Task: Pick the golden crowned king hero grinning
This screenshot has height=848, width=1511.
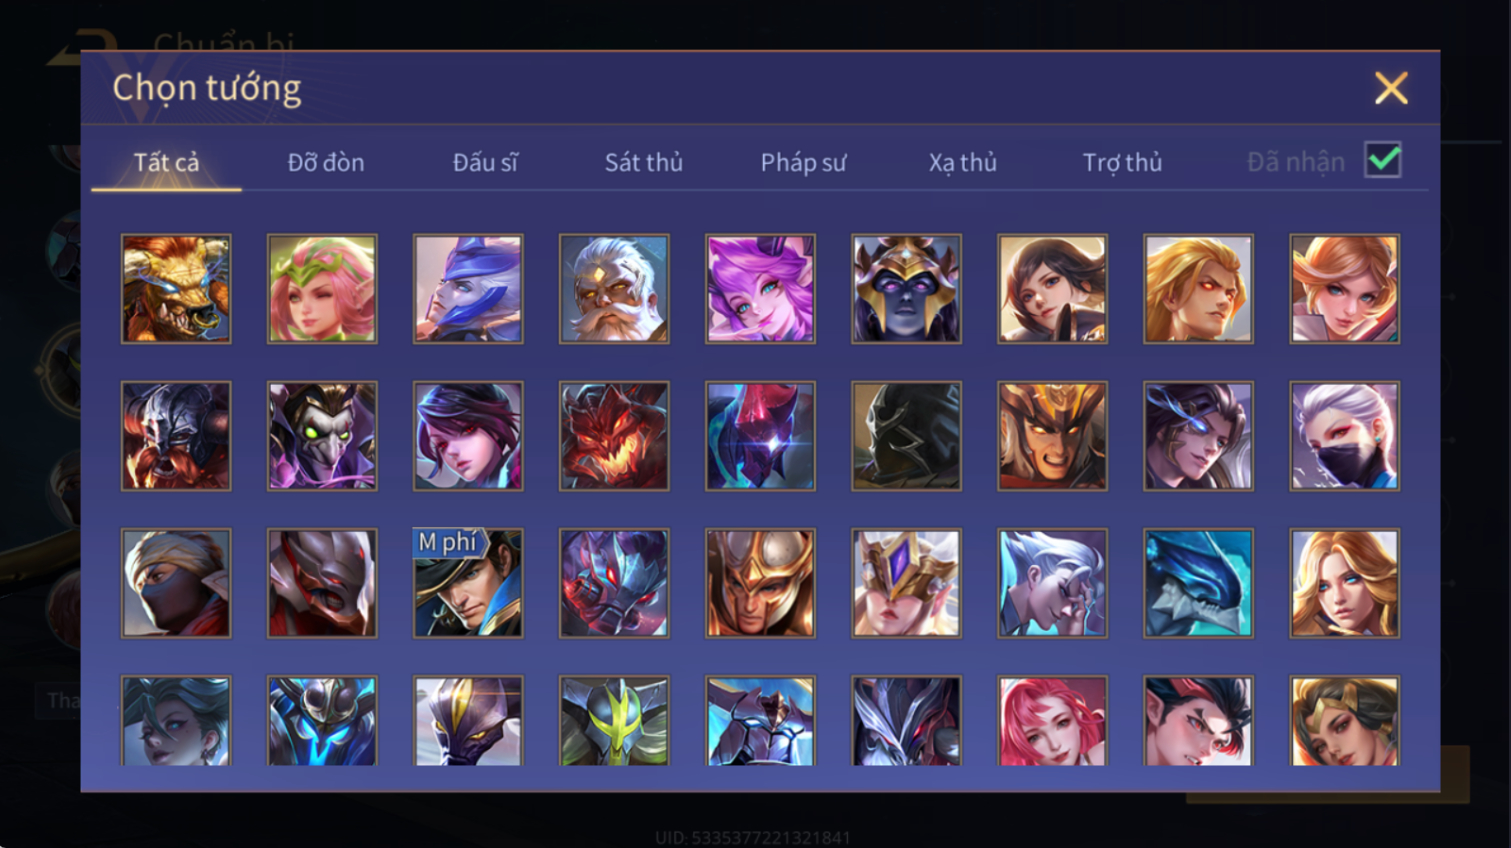Action: (1052, 436)
